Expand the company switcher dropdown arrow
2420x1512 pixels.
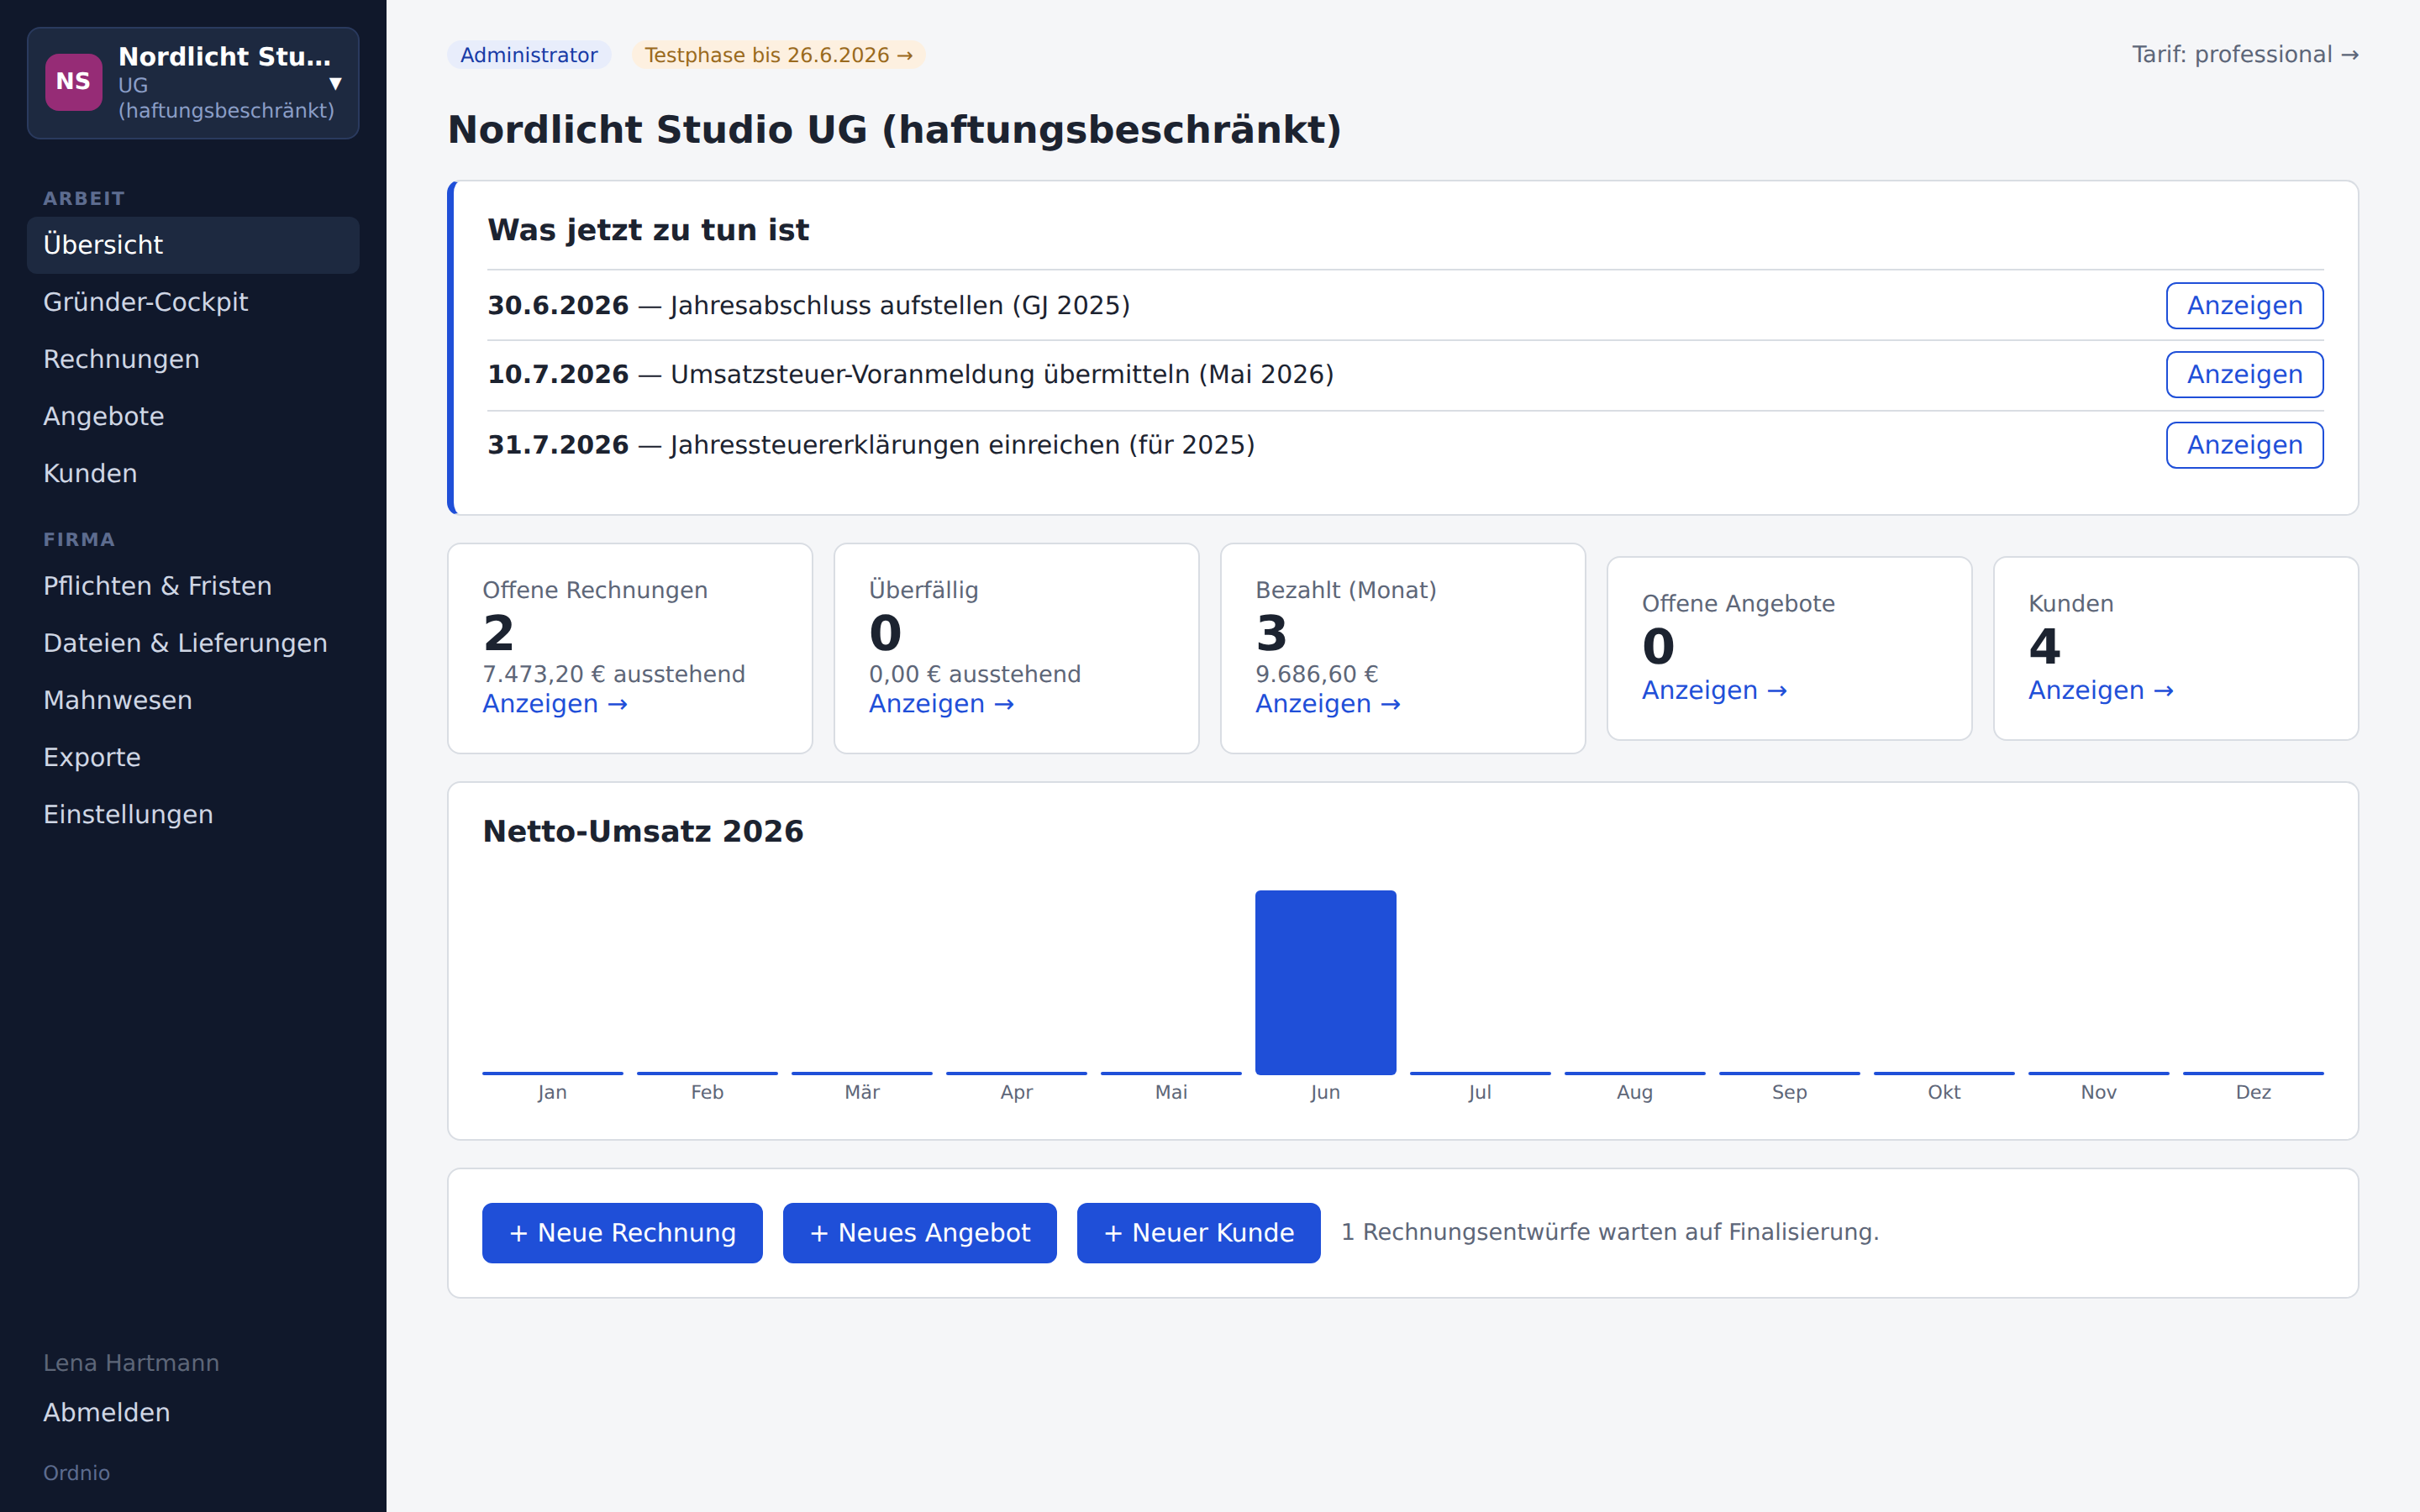336,83
